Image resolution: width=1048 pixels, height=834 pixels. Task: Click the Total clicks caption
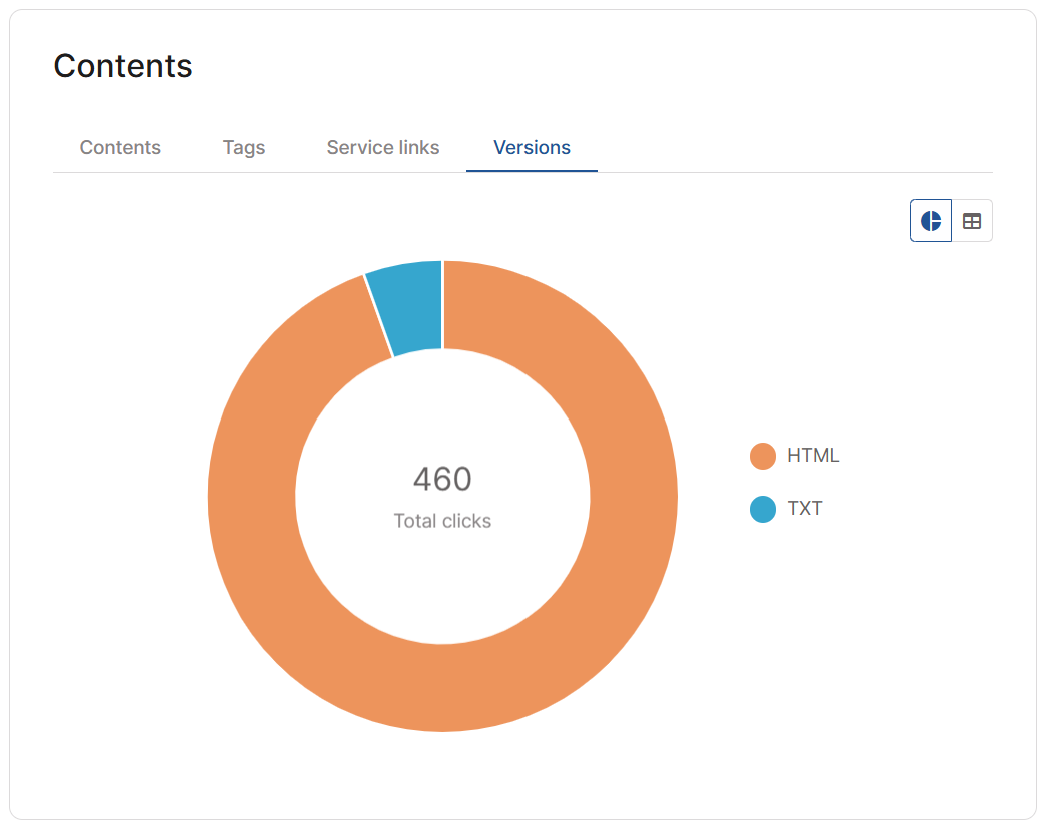[x=442, y=521]
